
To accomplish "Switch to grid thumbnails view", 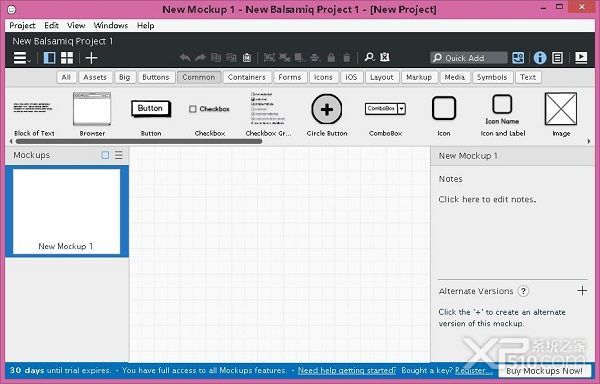I will pyautogui.click(x=67, y=58).
